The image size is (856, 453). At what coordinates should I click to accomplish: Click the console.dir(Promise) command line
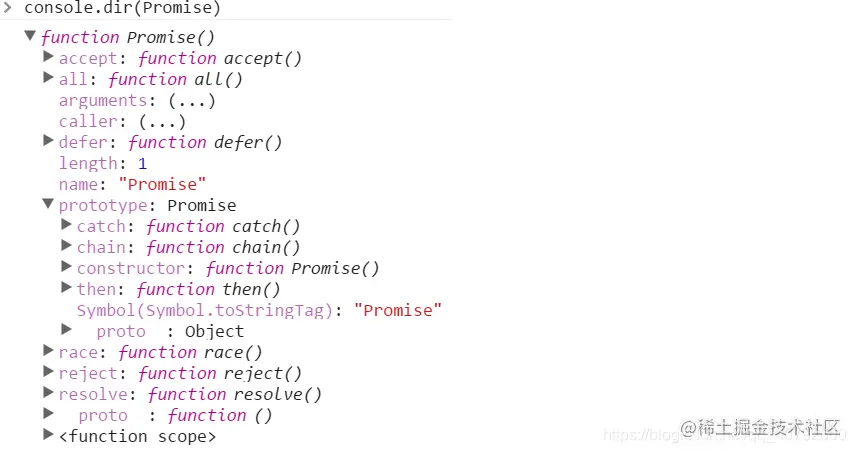click(x=122, y=8)
